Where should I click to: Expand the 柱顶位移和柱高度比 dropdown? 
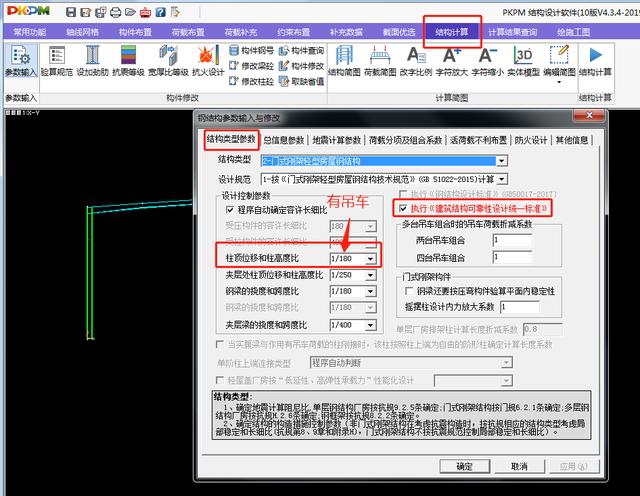[x=370, y=258]
